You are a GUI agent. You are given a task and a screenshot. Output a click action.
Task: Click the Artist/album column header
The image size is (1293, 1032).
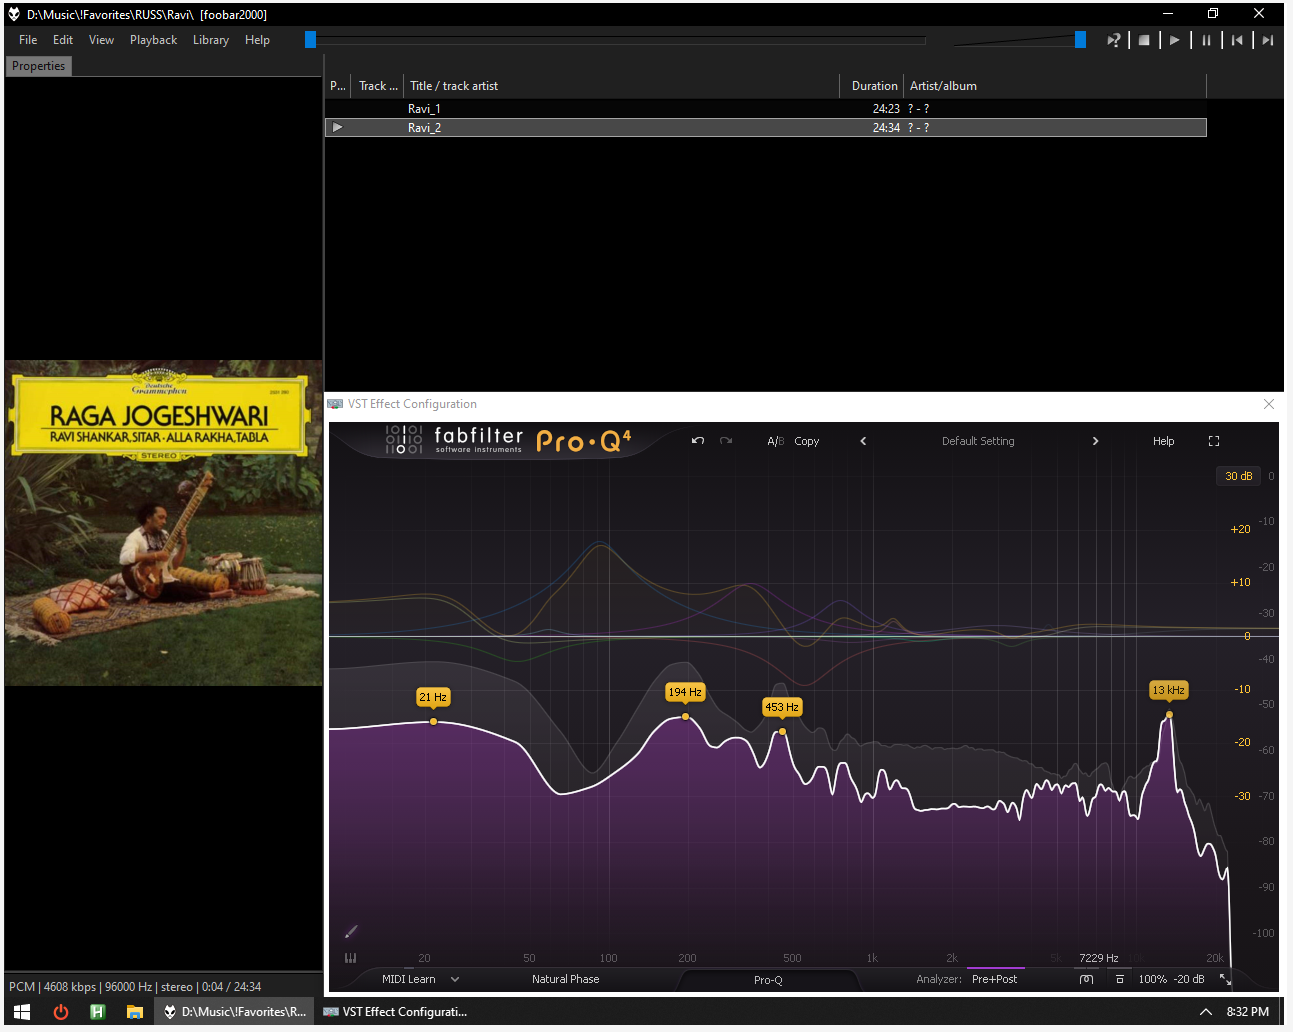tap(1055, 86)
